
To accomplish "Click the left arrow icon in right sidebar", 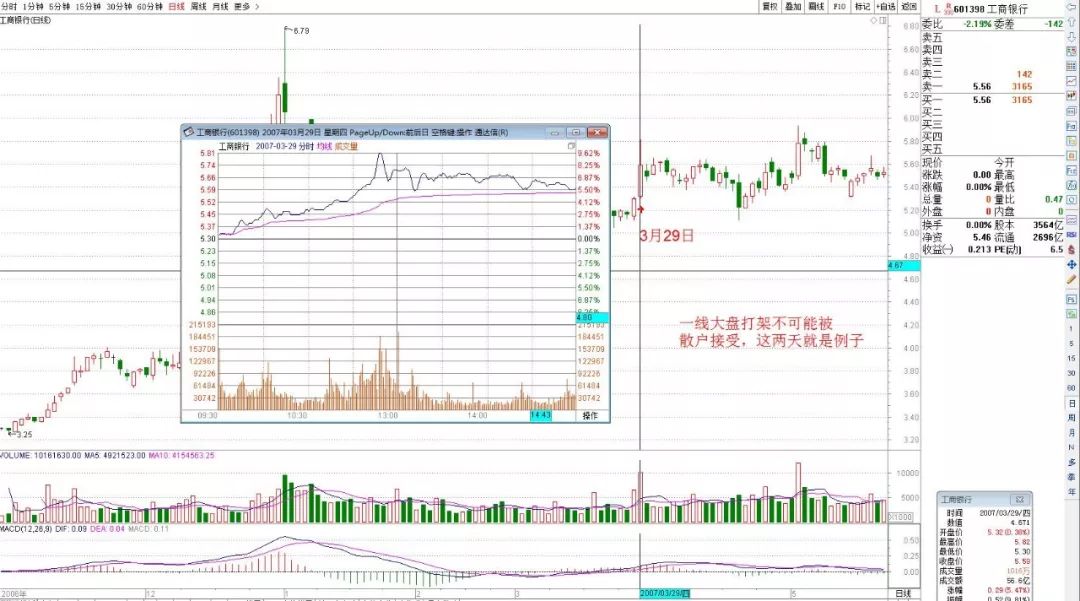I will 1072,8.
